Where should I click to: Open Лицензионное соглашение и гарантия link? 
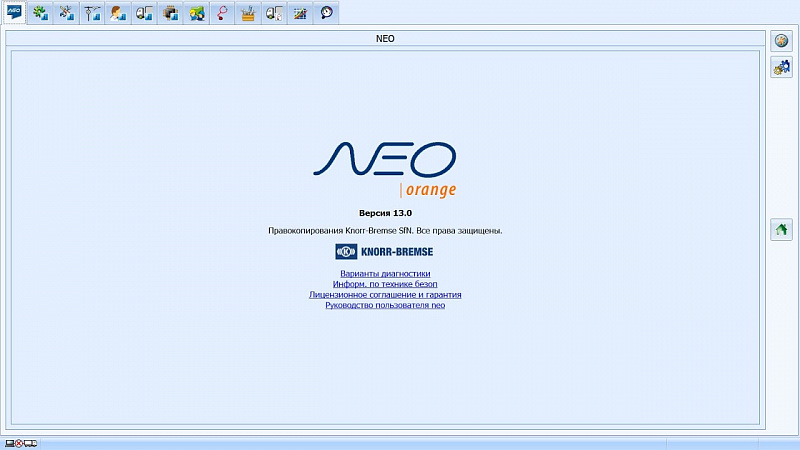pyautogui.click(x=385, y=294)
